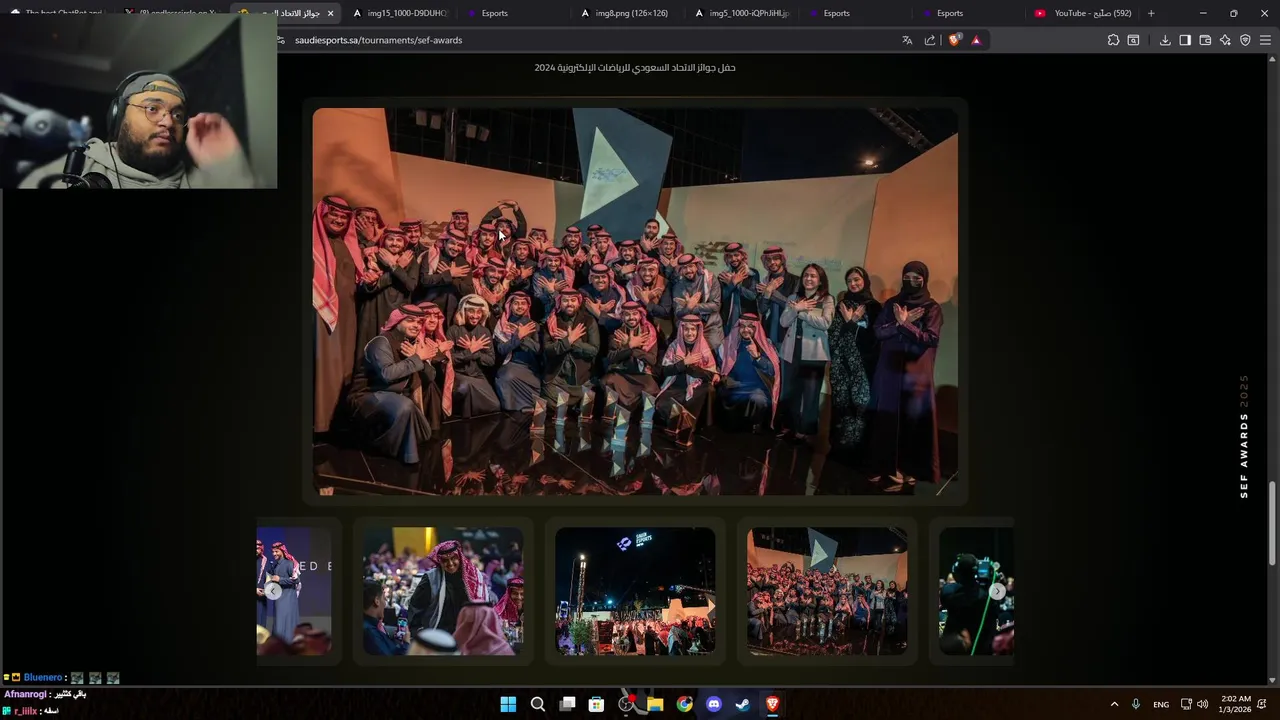
Task: Click the Bluenero chat username
Action: pos(43,677)
